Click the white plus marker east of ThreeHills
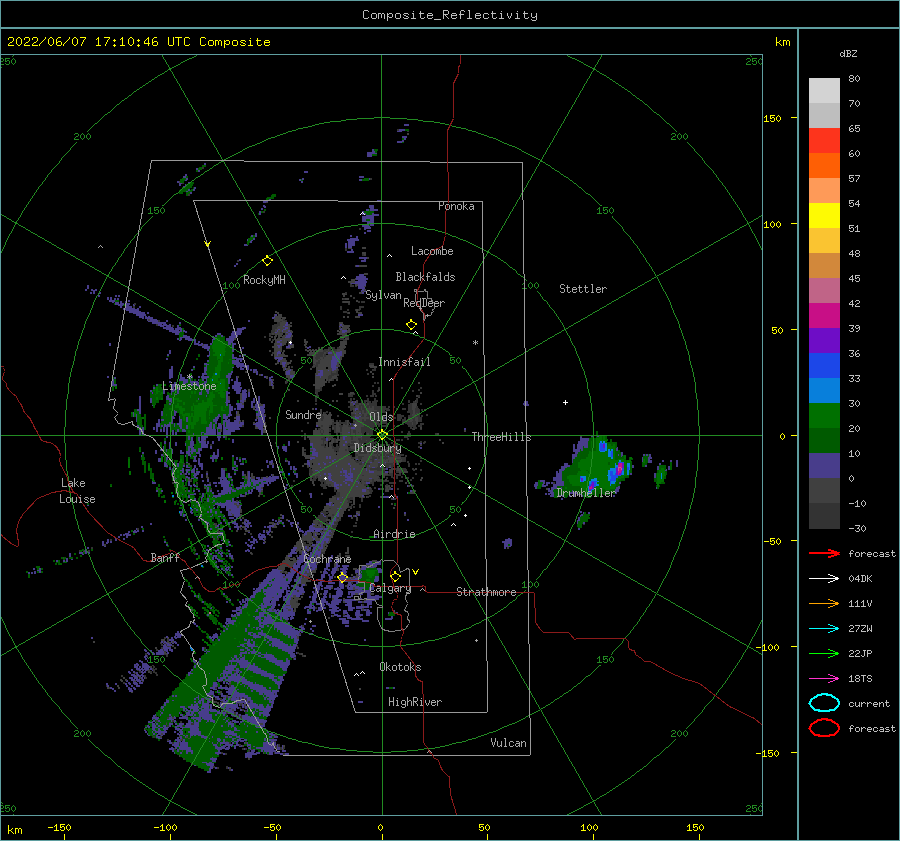 pos(565,402)
